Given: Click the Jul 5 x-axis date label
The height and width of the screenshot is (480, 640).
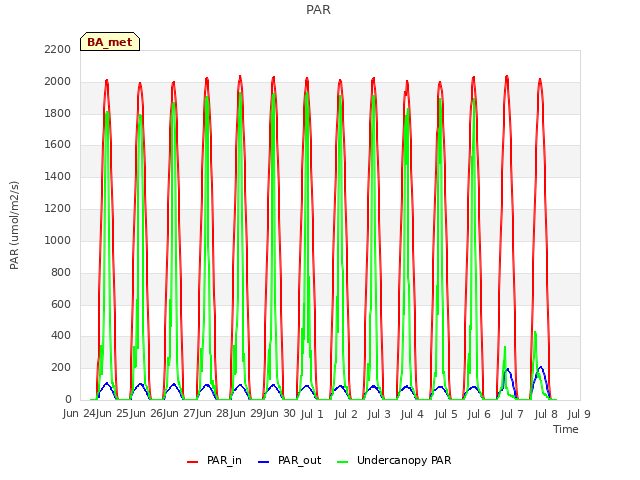Looking at the screenshot, I should (x=446, y=414).
